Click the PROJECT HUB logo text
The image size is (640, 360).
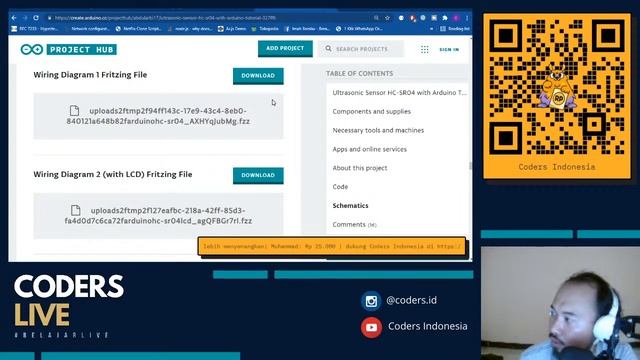point(82,49)
